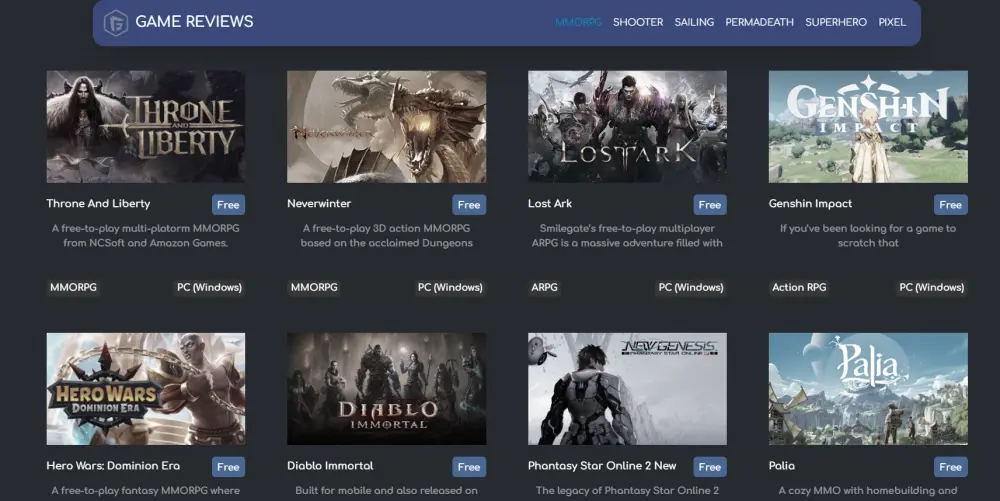Screen dimensions: 1000x501
Task: Click PC (Windows) tag on Genshin Impact card
Action: point(932,287)
